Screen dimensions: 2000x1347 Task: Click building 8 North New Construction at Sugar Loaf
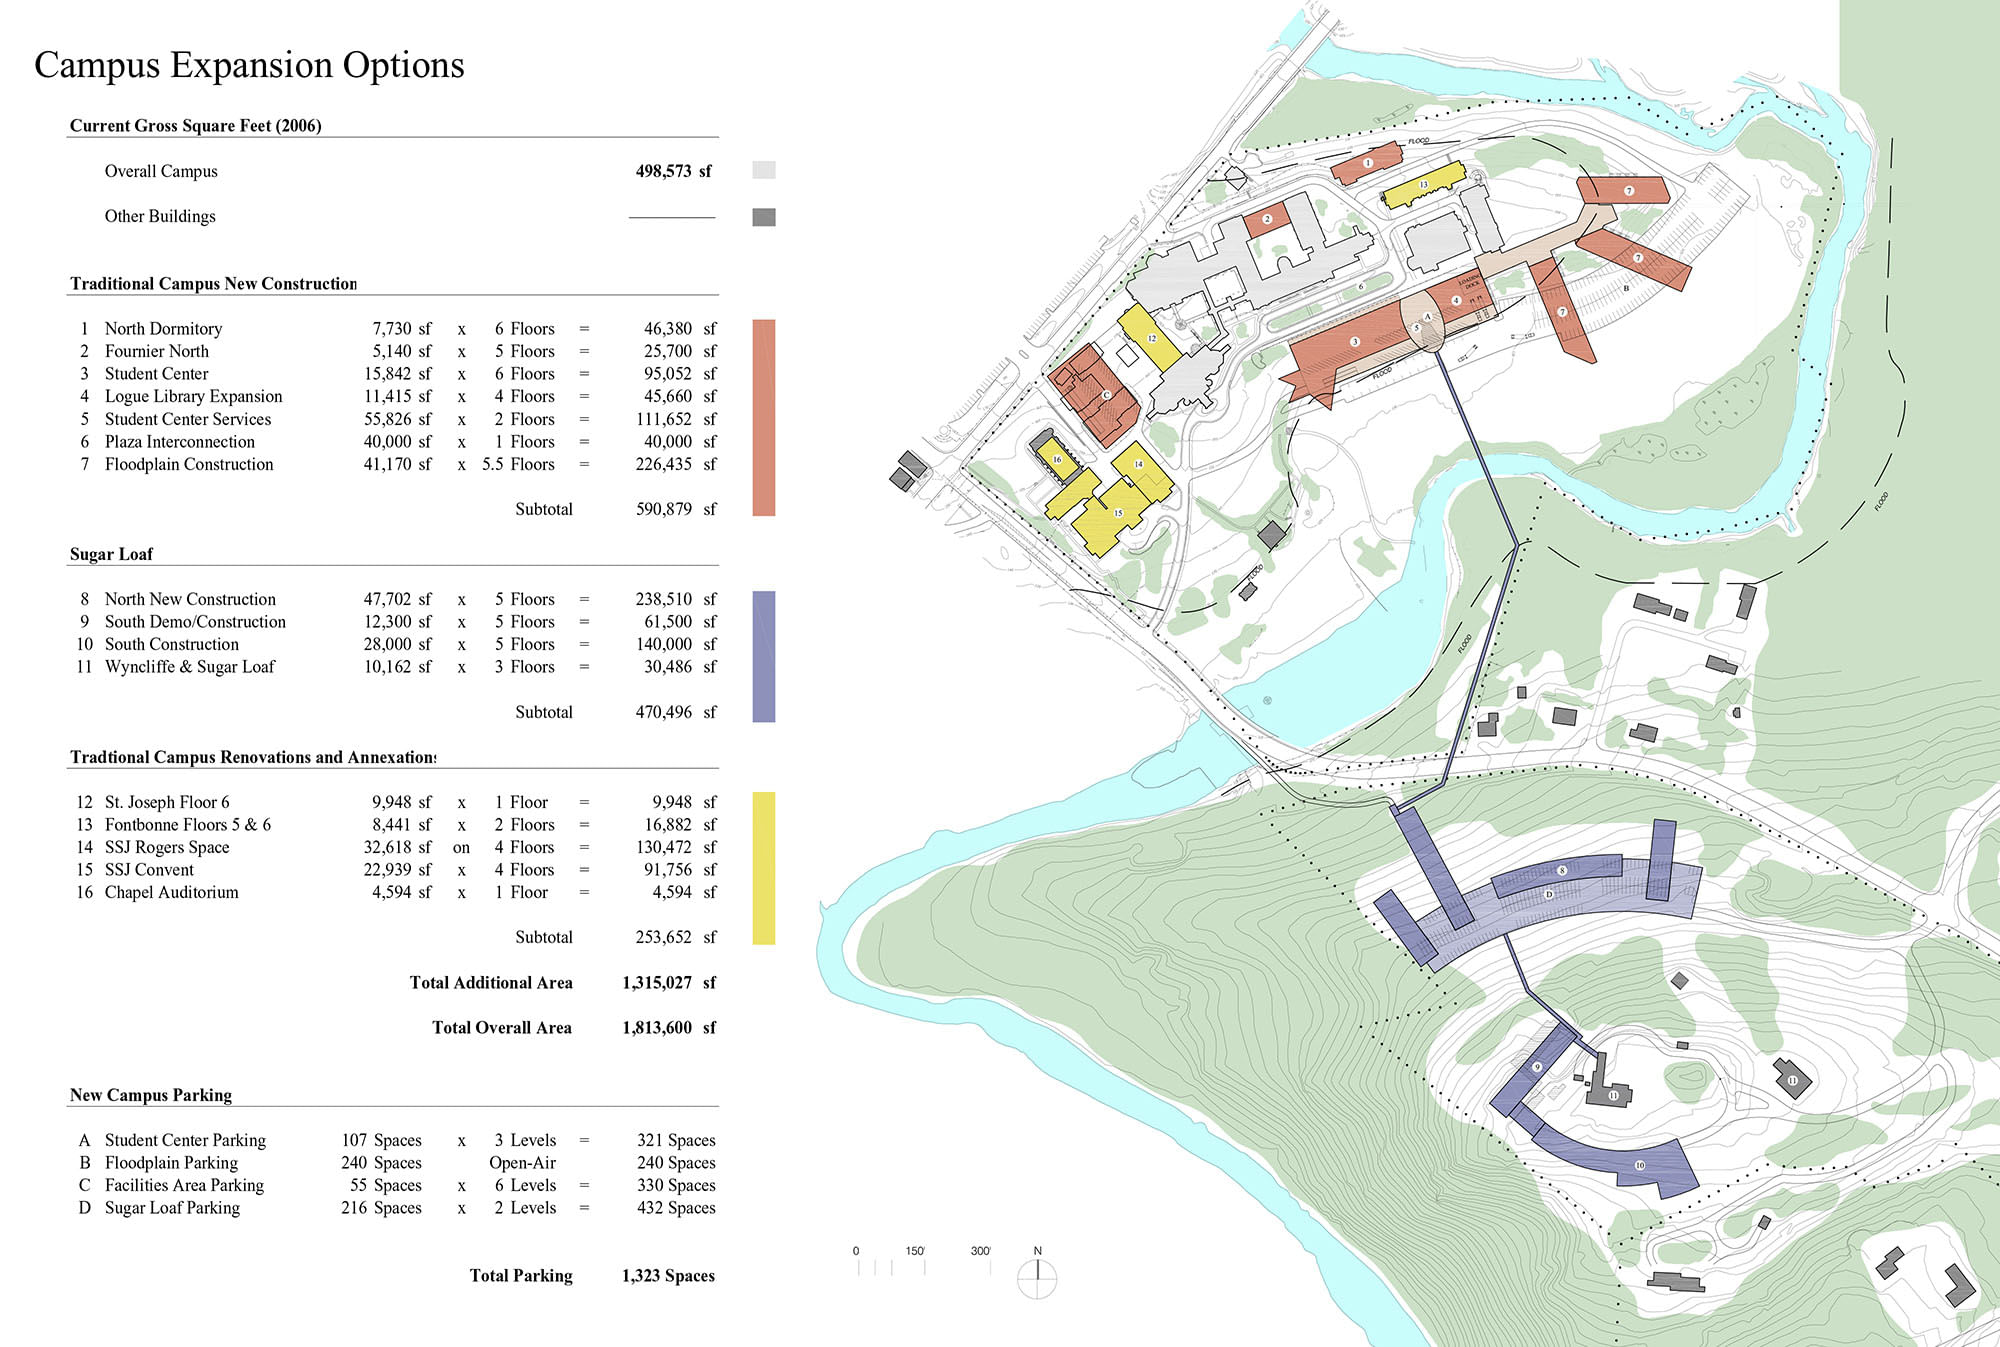point(1560,870)
